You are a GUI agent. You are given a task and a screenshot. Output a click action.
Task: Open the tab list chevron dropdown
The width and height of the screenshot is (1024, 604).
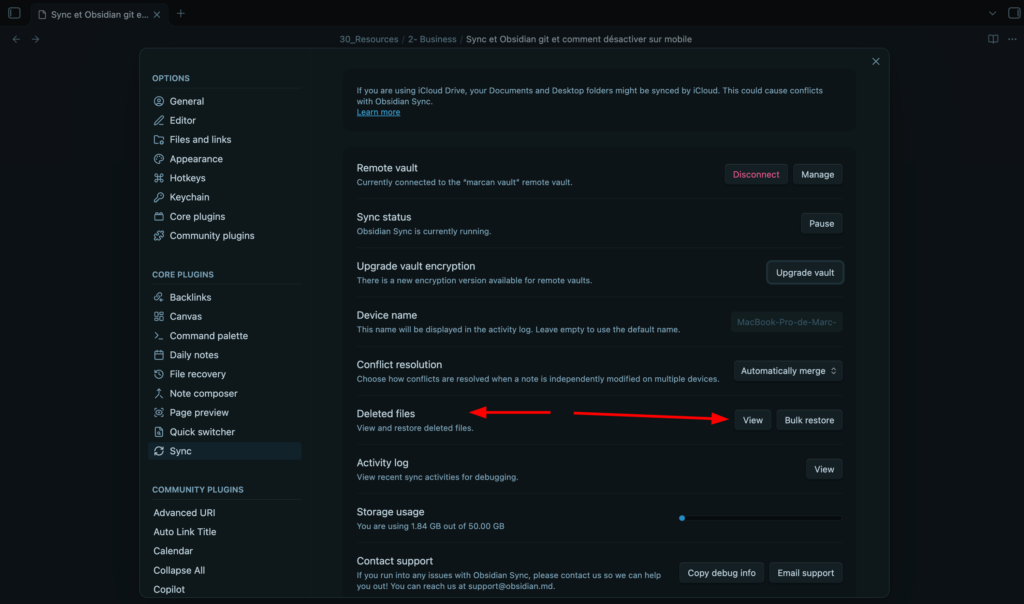click(x=992, y=13)
